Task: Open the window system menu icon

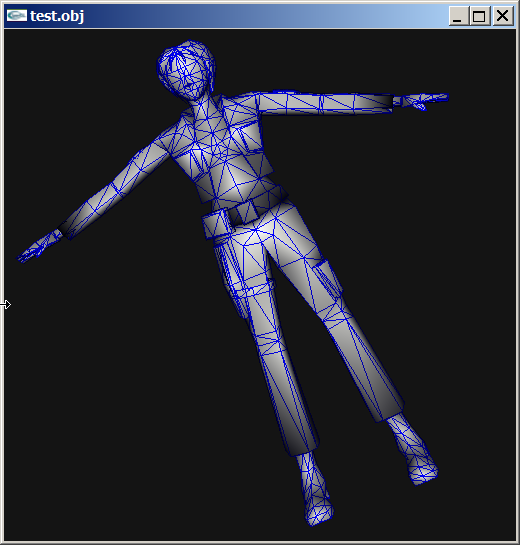Action: pyautogui.click(x=17, y=16)
